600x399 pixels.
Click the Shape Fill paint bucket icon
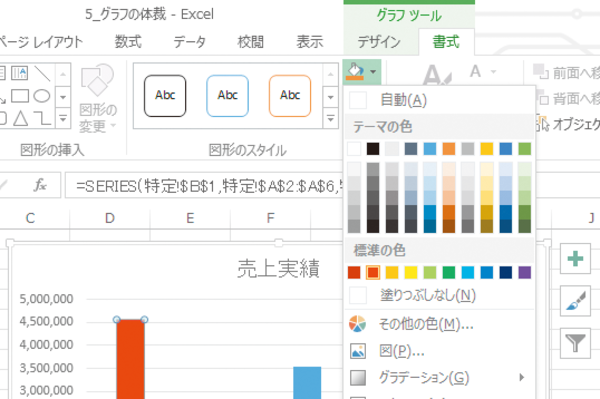tap(355, 72)
